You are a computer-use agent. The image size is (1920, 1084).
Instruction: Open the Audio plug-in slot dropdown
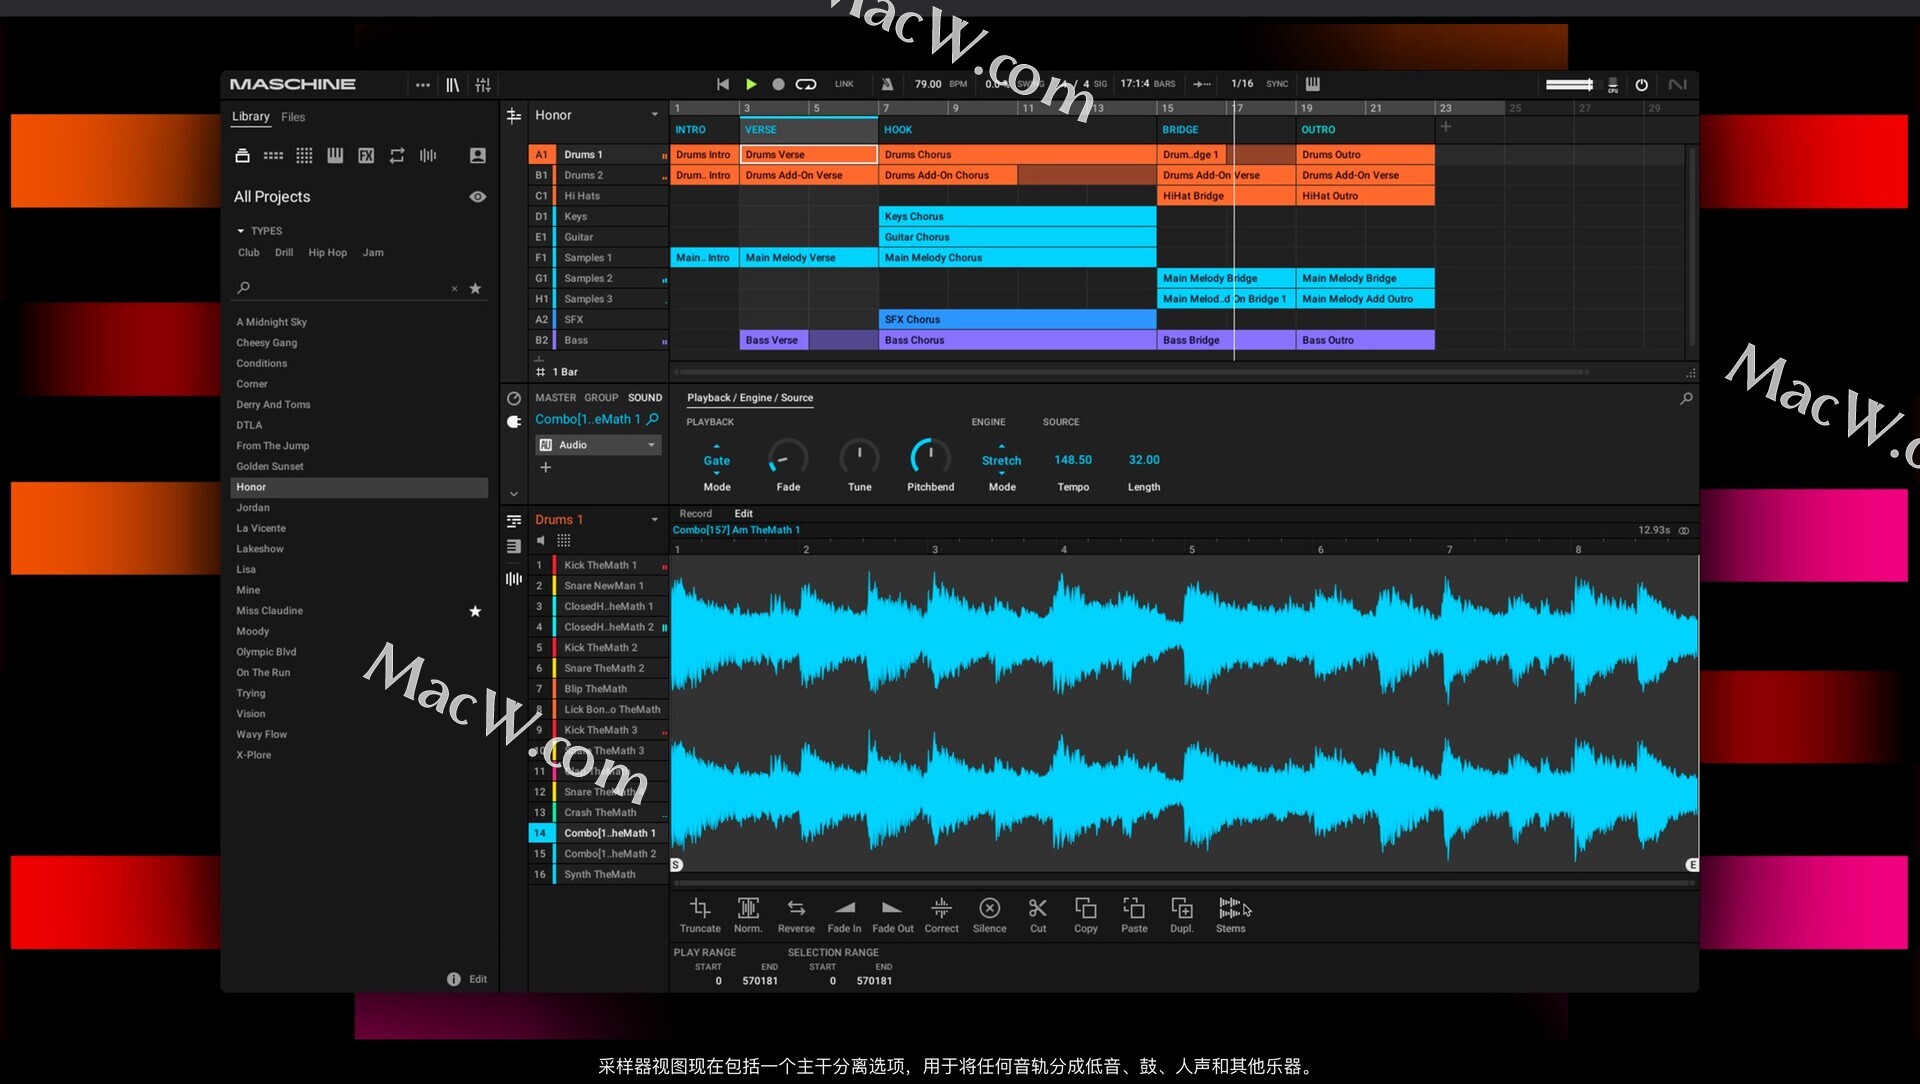click(651, 445)
